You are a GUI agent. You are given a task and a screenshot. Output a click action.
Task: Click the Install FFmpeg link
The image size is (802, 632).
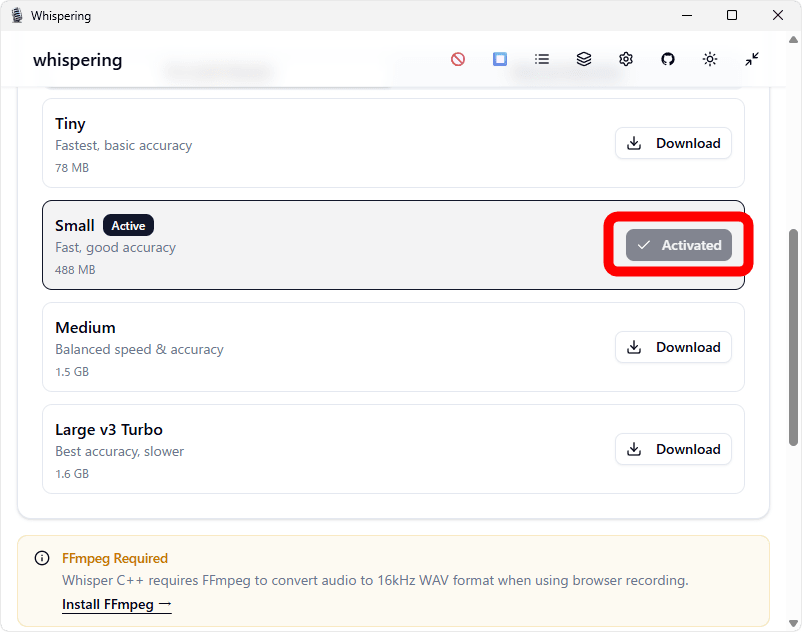116,604
